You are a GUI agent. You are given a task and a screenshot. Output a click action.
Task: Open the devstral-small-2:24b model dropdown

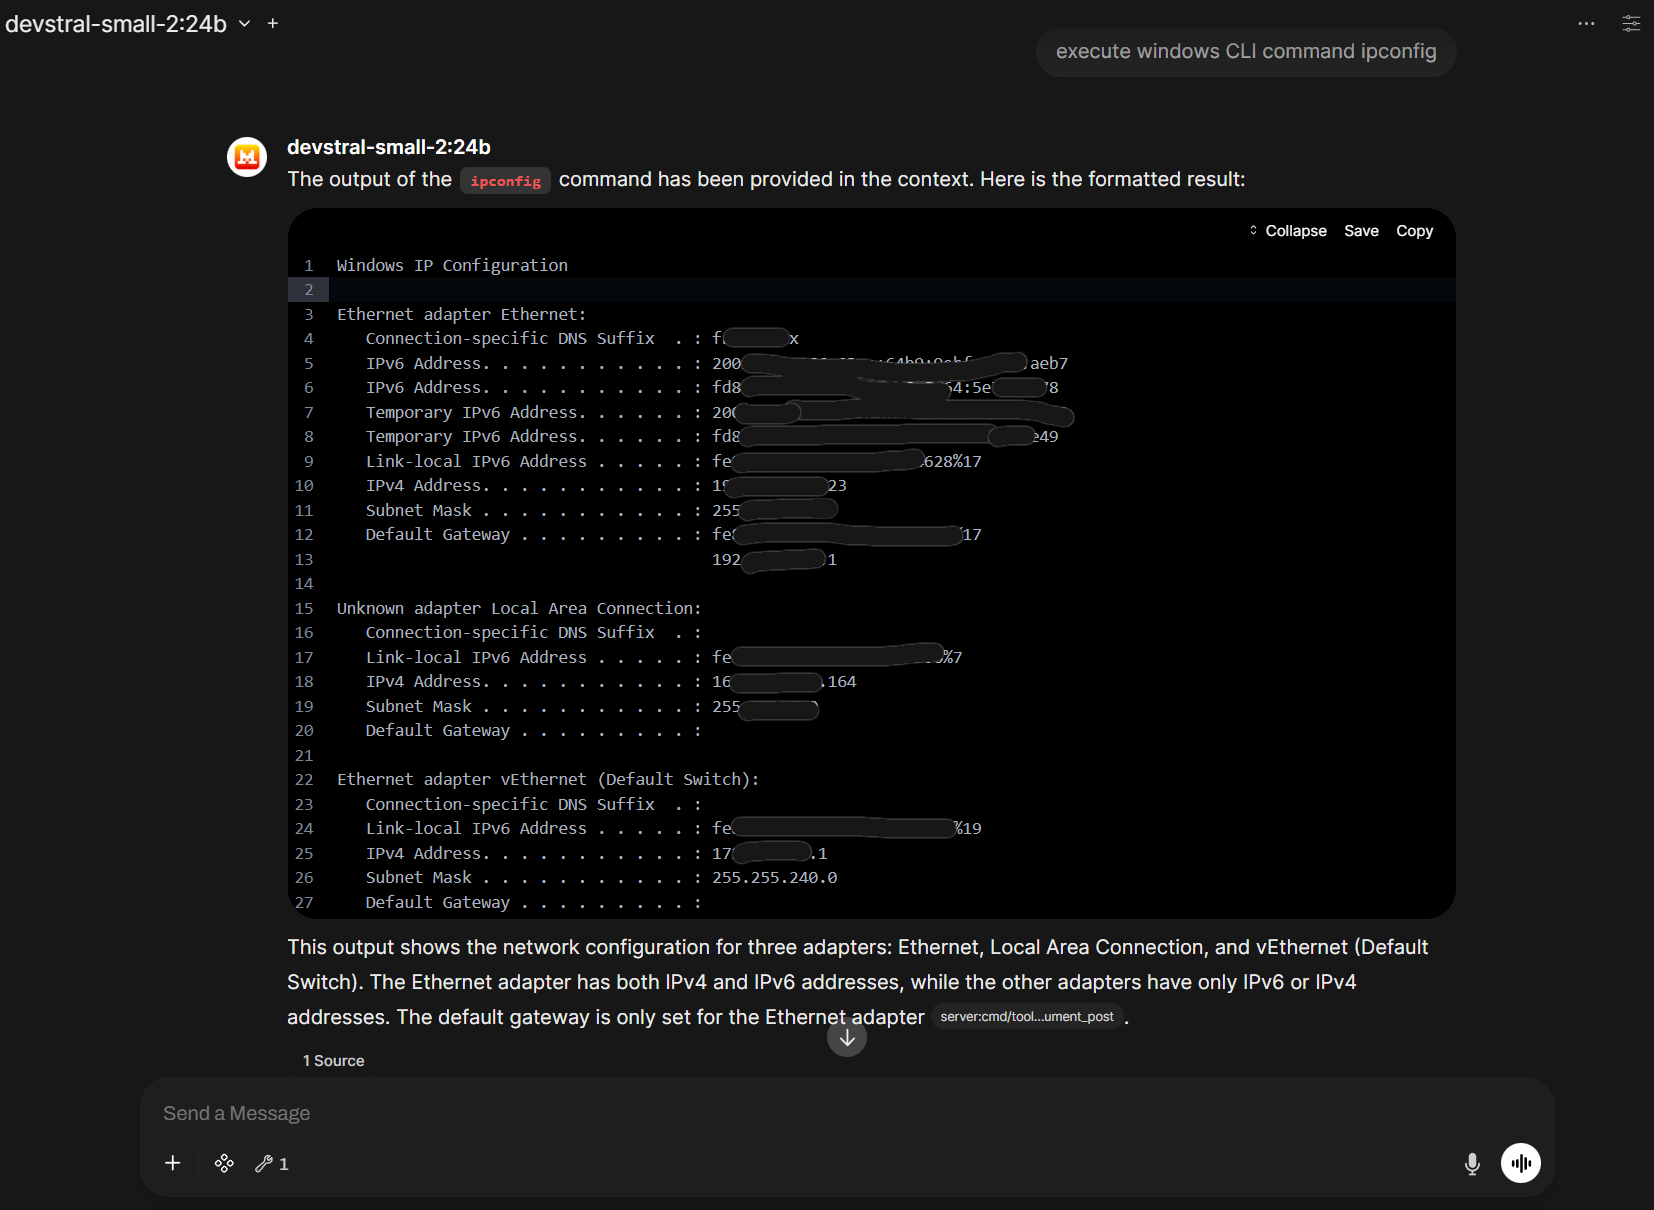coord(243,23)
